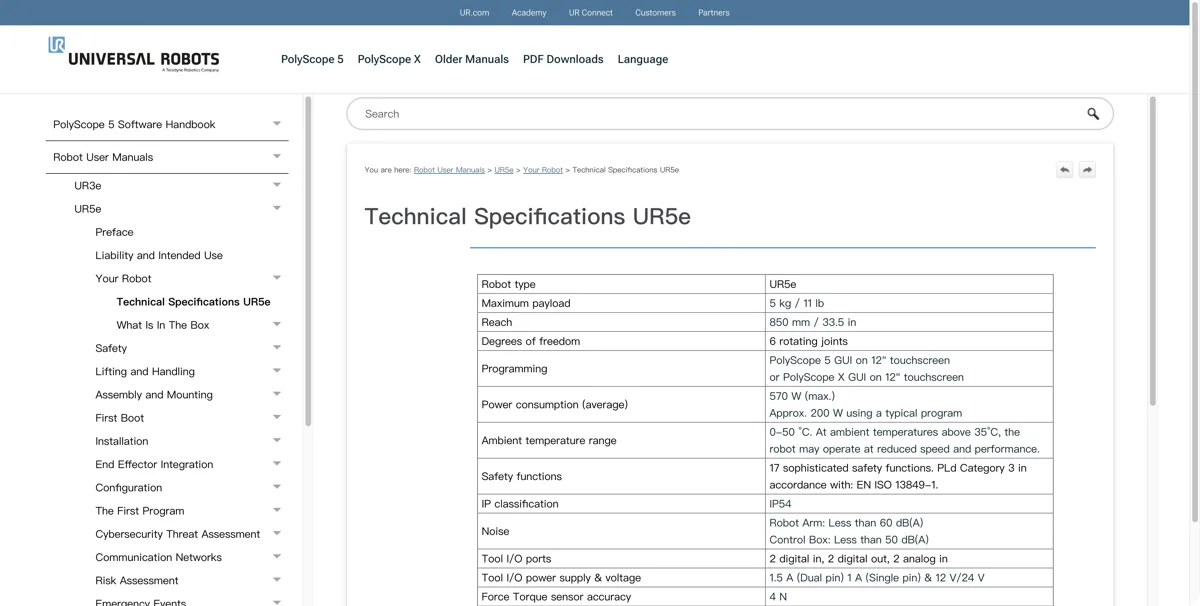The height and width of the screenshot is (606, 1200).
Task: Expand Assembly and Mounting arrow
Action: click(277, 395)
